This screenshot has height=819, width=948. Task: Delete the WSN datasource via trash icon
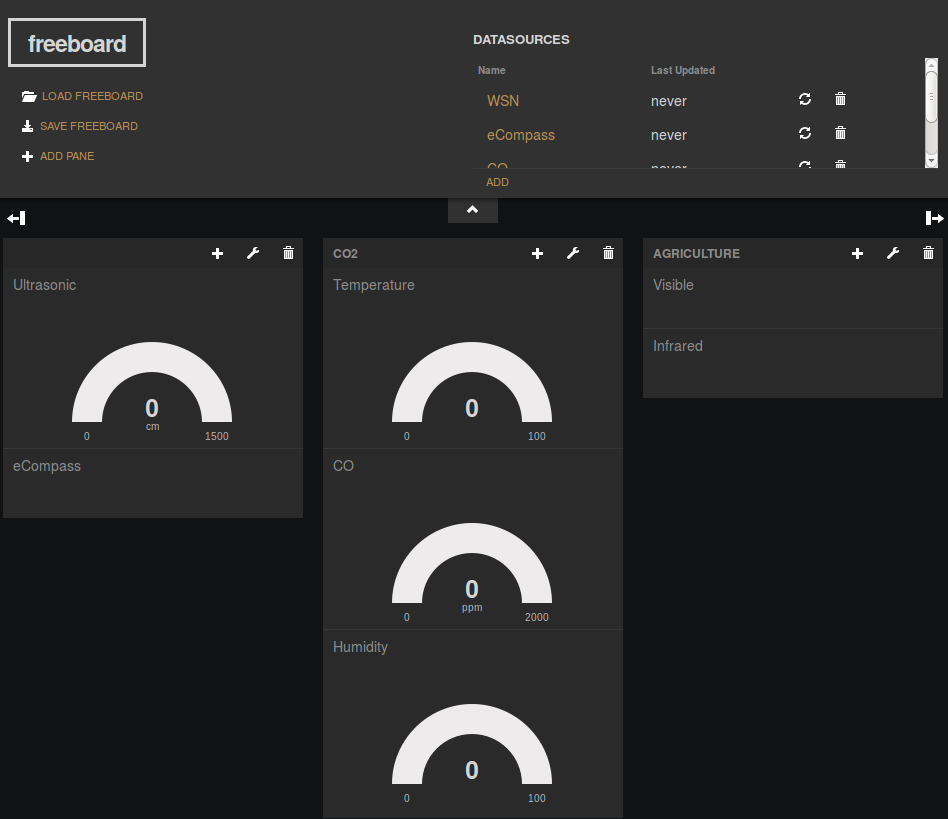pyautogui.click(x=840, y=99)
